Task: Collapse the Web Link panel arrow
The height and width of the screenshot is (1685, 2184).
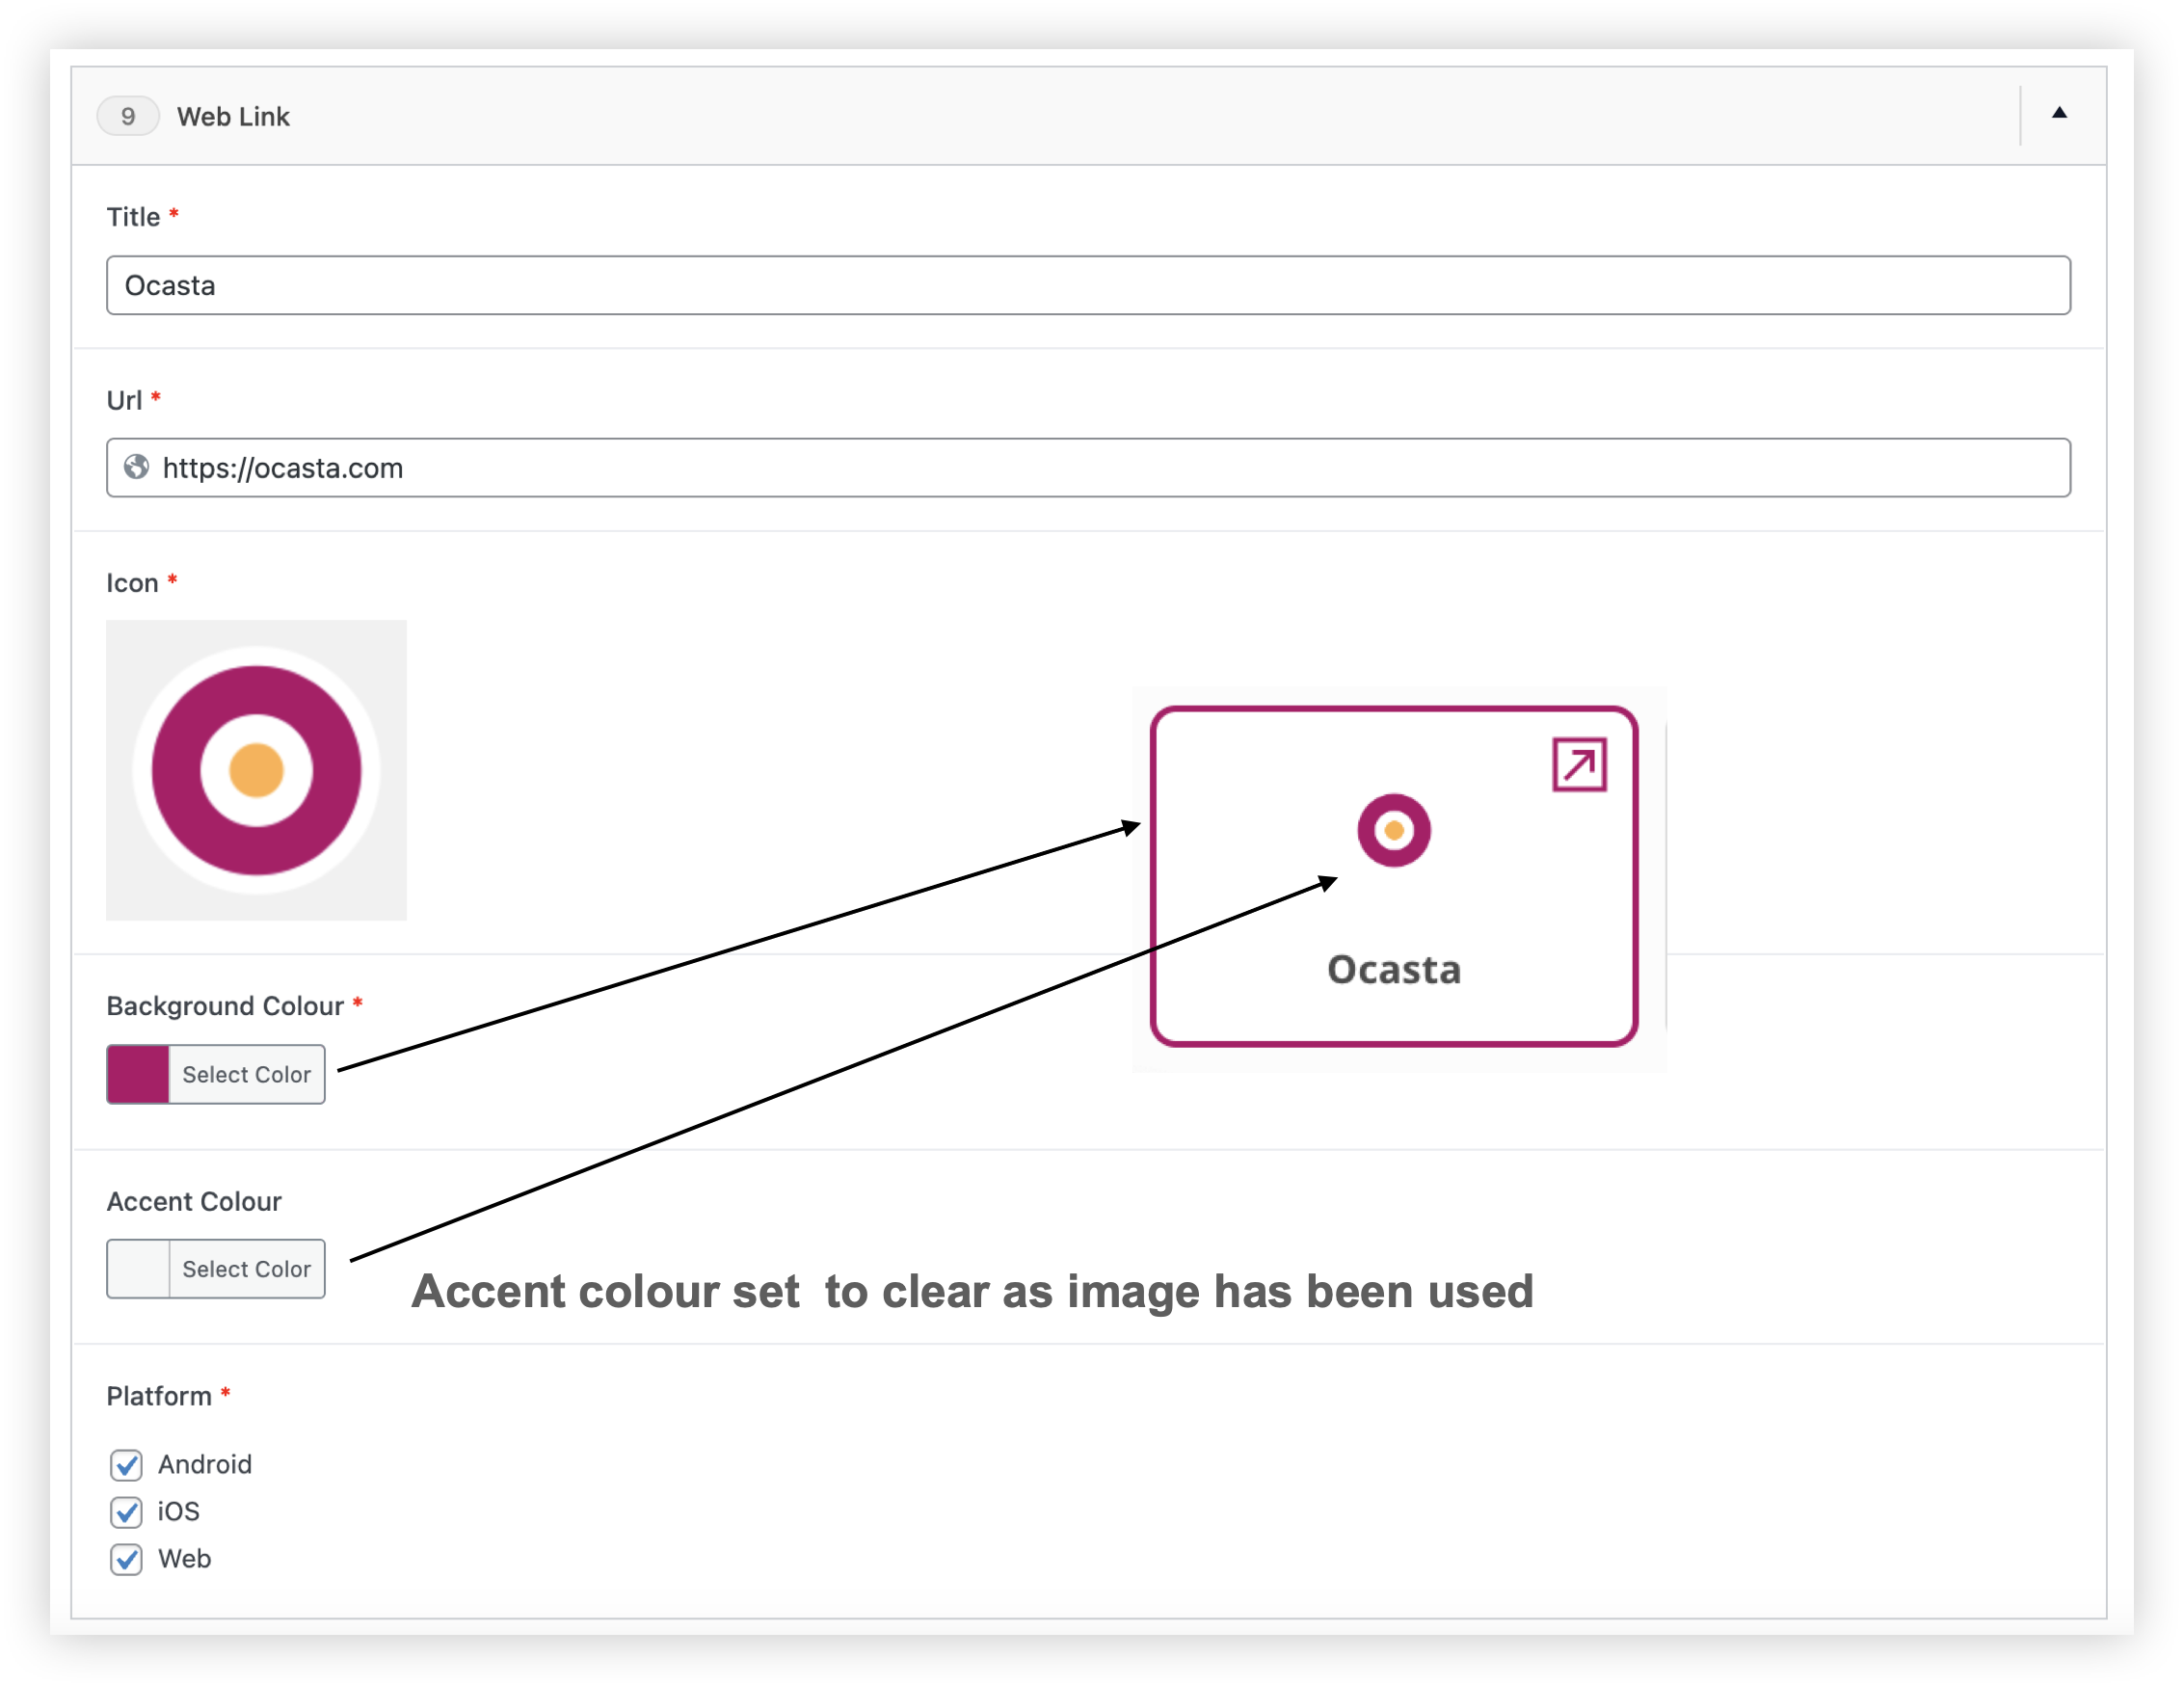Action: [2058, 113]
